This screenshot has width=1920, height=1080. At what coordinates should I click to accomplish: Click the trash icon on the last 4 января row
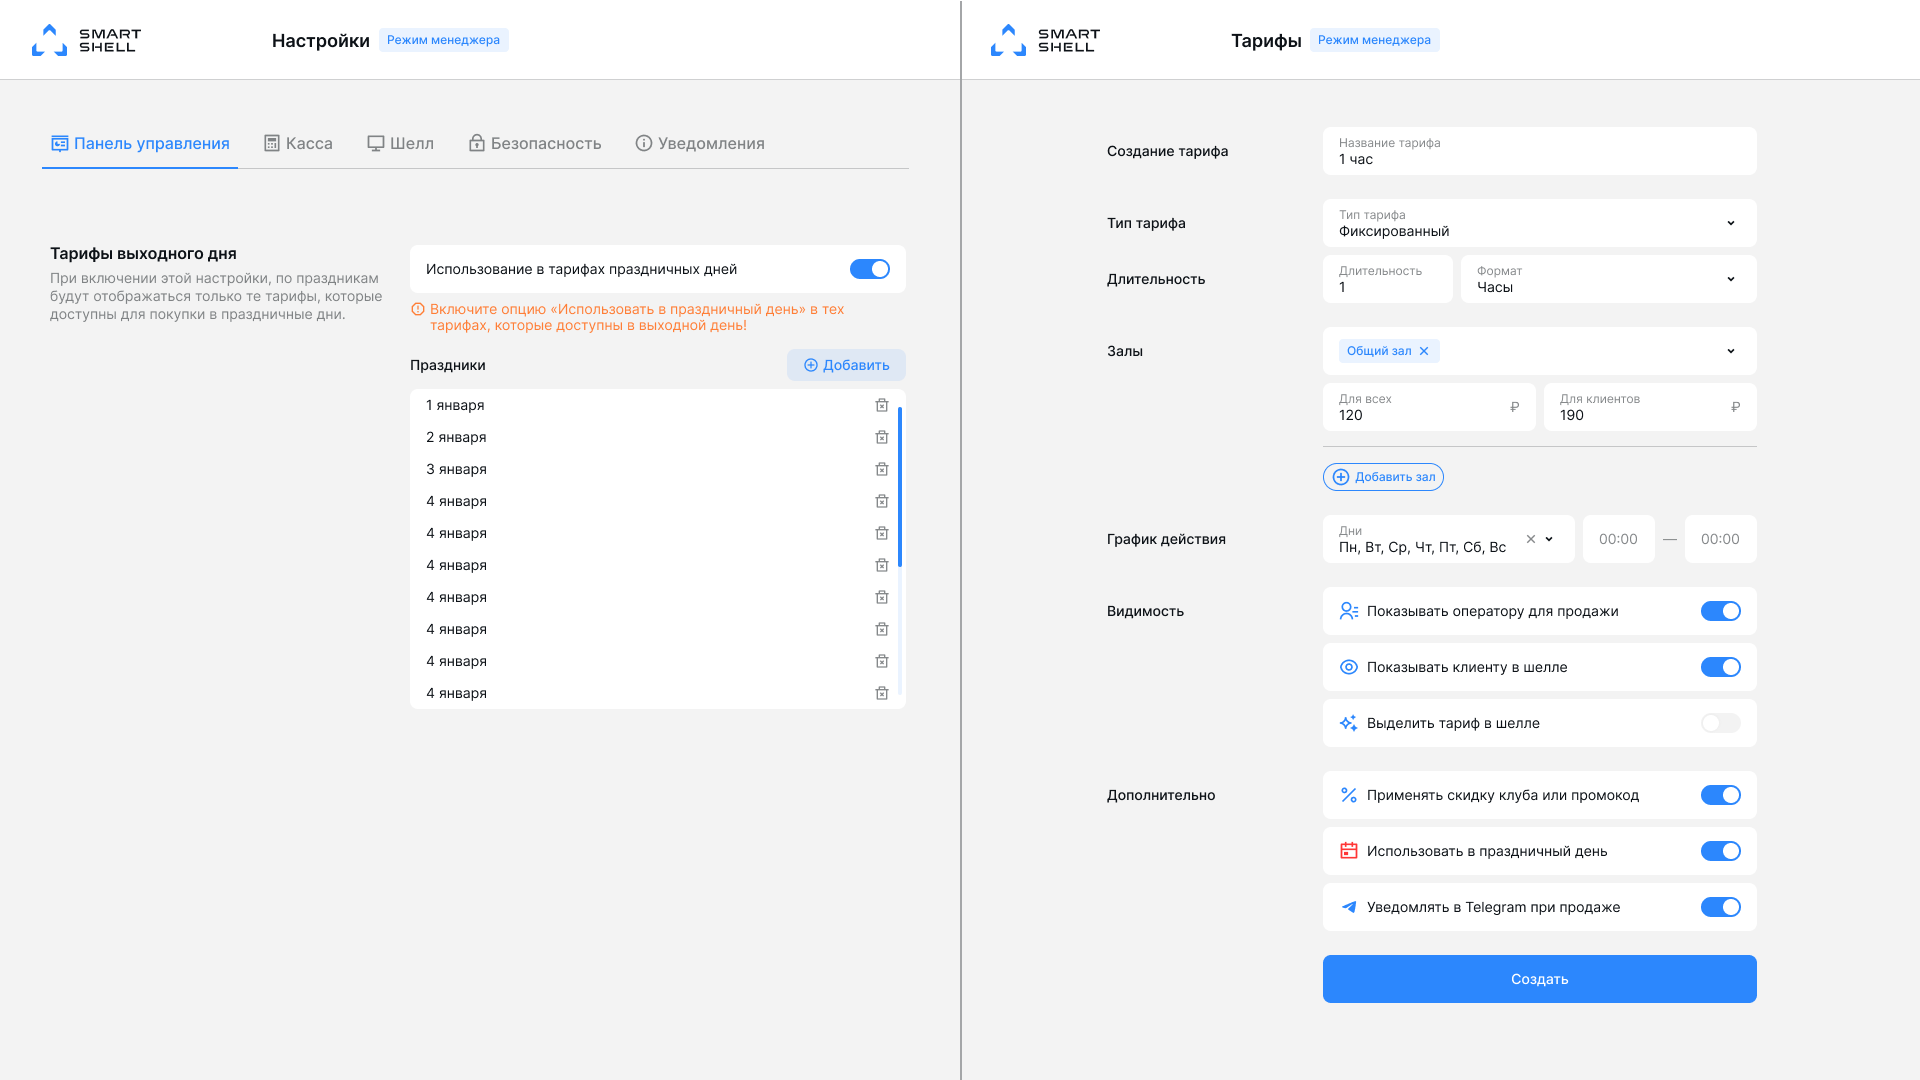(x=882, y=693)
